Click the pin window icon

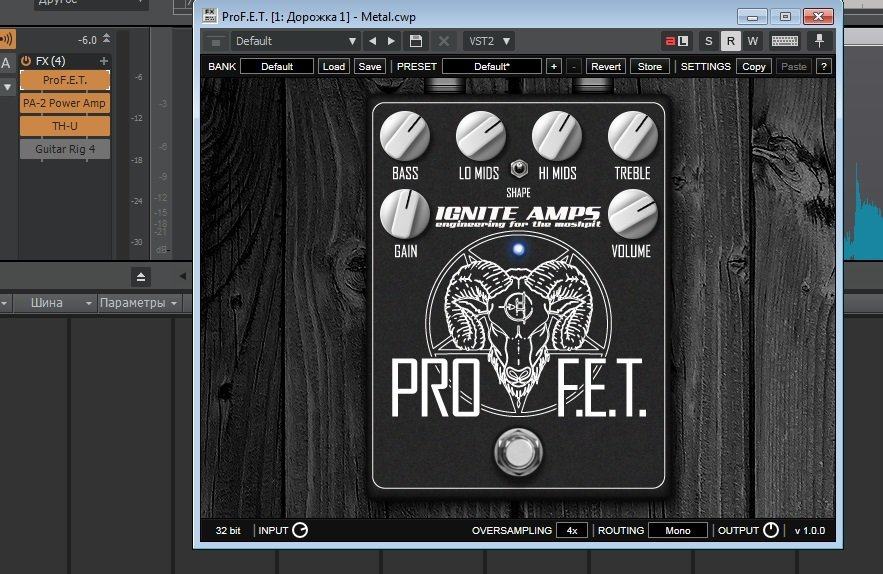820,41
